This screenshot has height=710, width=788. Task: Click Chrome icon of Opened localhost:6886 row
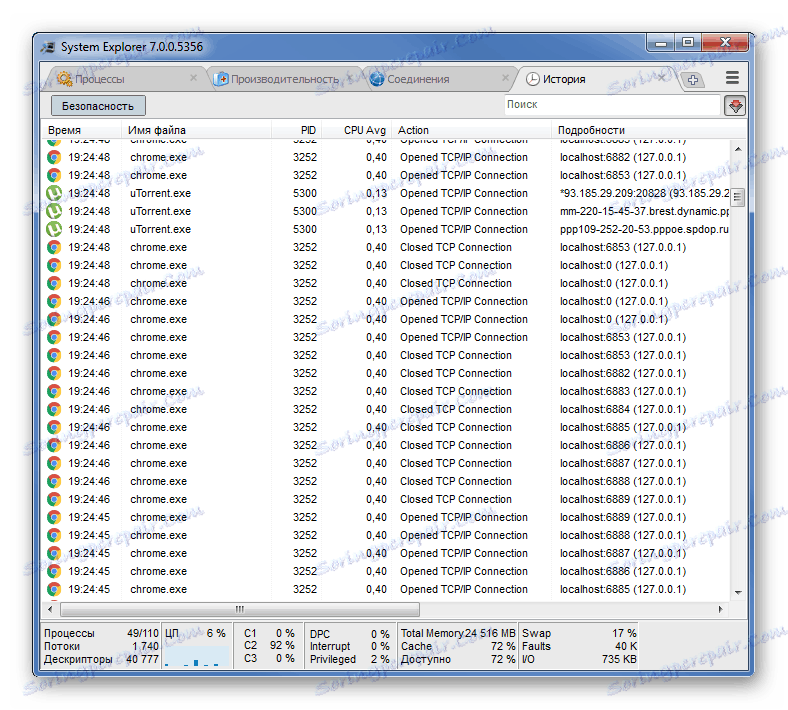54,571
